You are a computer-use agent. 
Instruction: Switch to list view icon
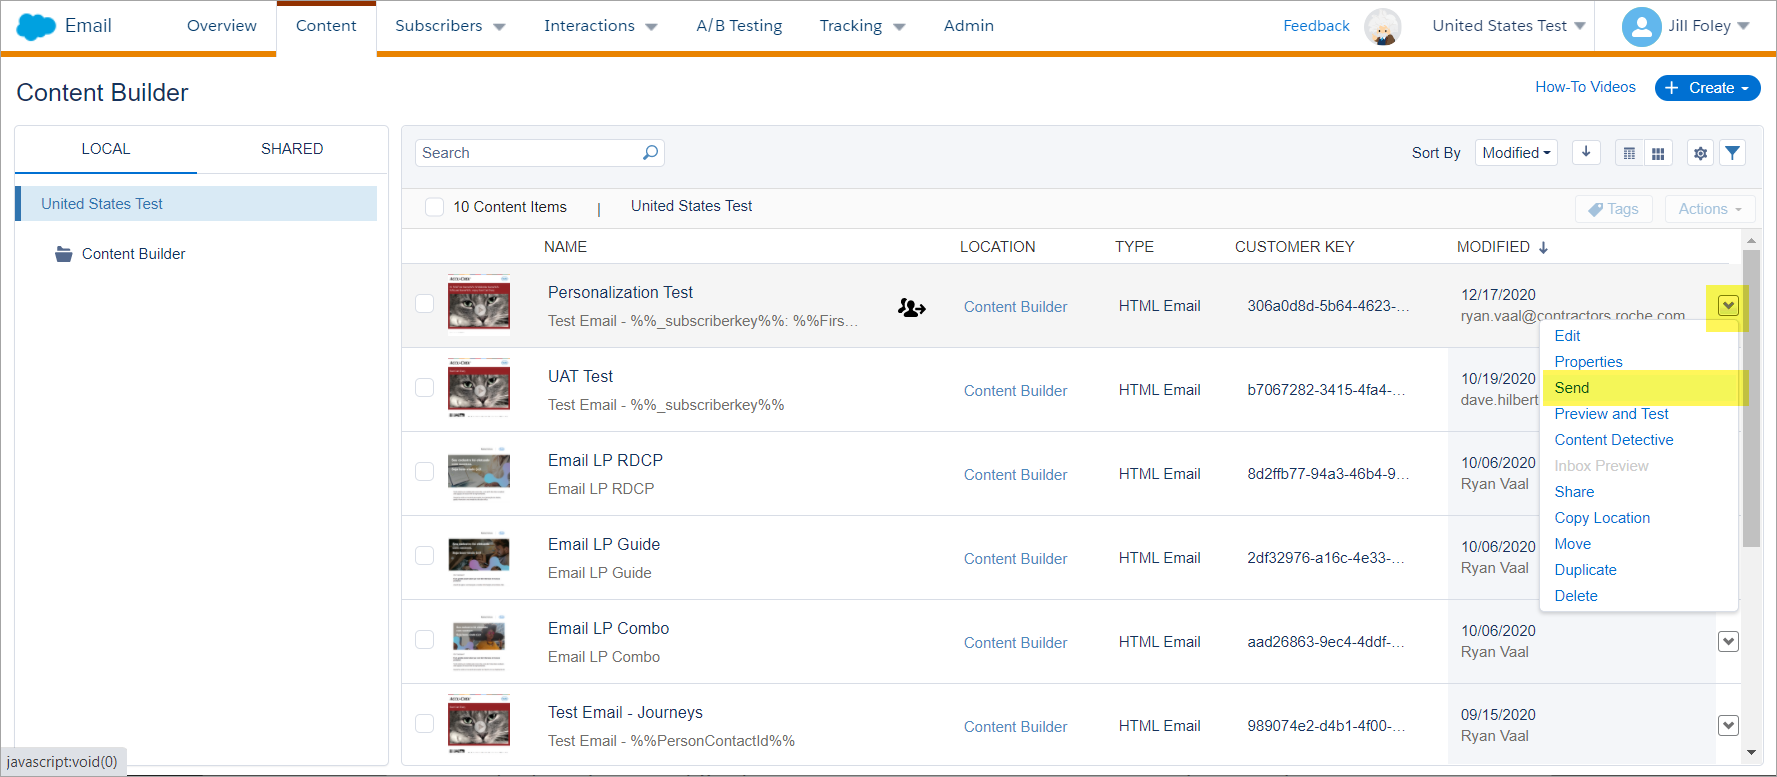point(1629,153)
